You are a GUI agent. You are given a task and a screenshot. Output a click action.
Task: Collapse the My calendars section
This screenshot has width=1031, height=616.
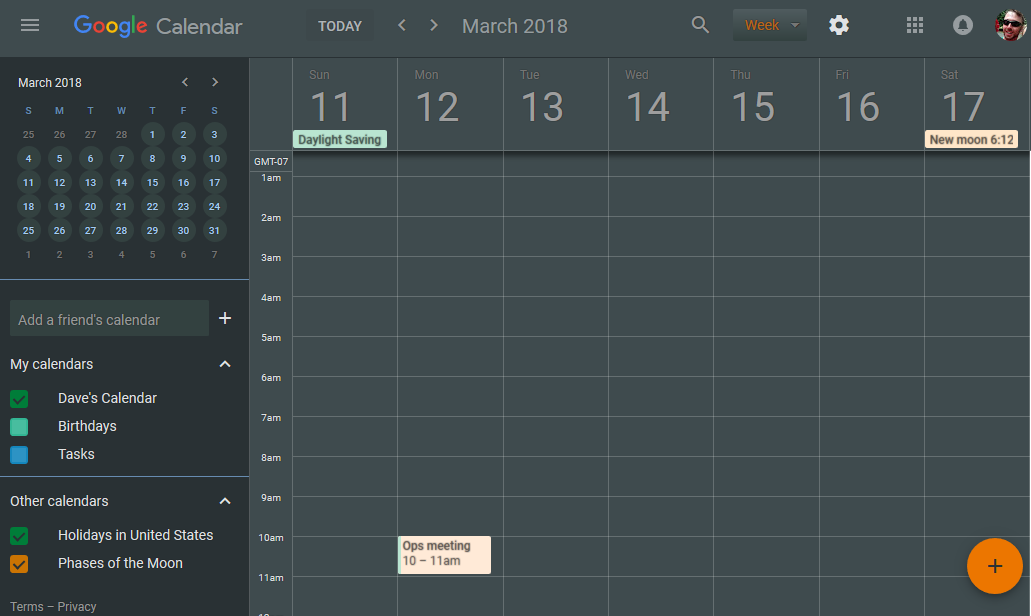224,364
